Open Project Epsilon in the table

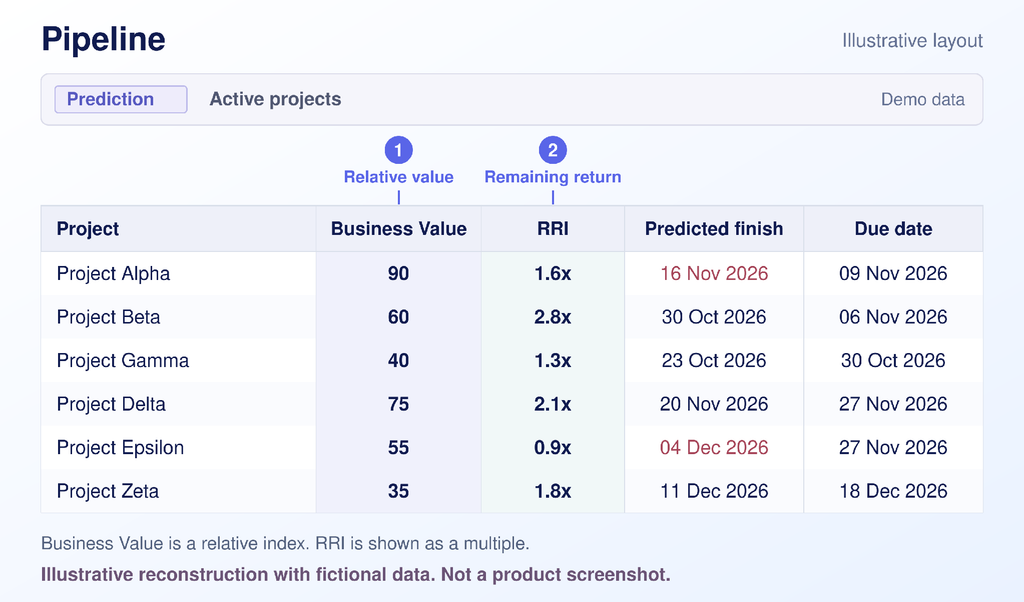(120, 448)
